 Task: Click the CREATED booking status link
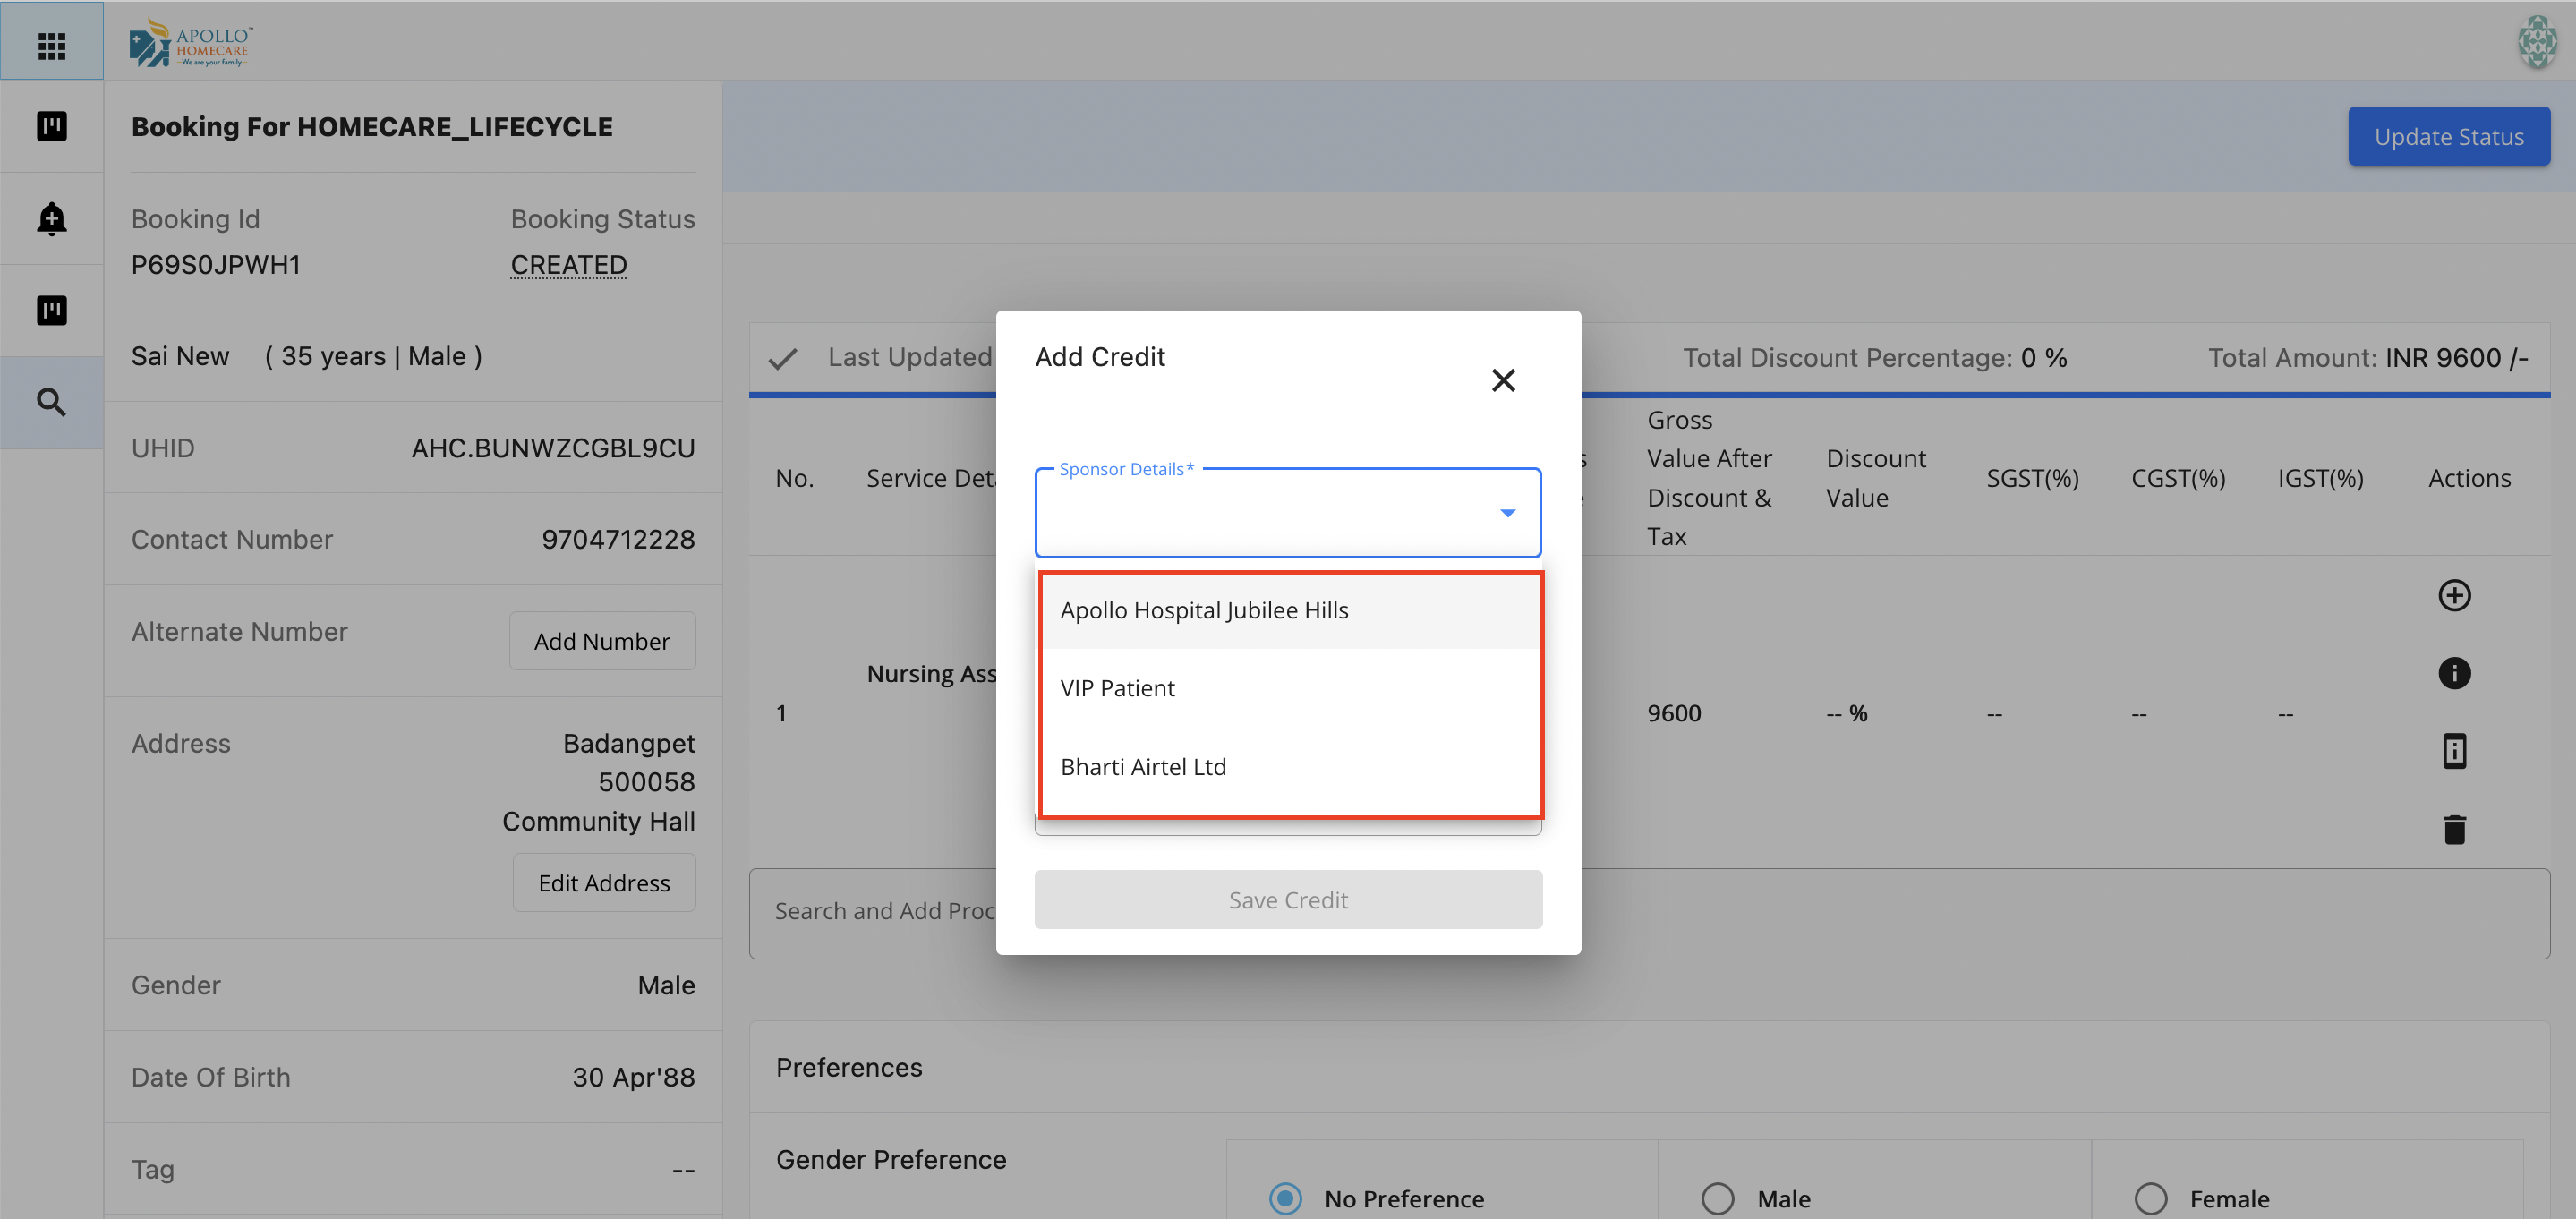tap(568, 264)
